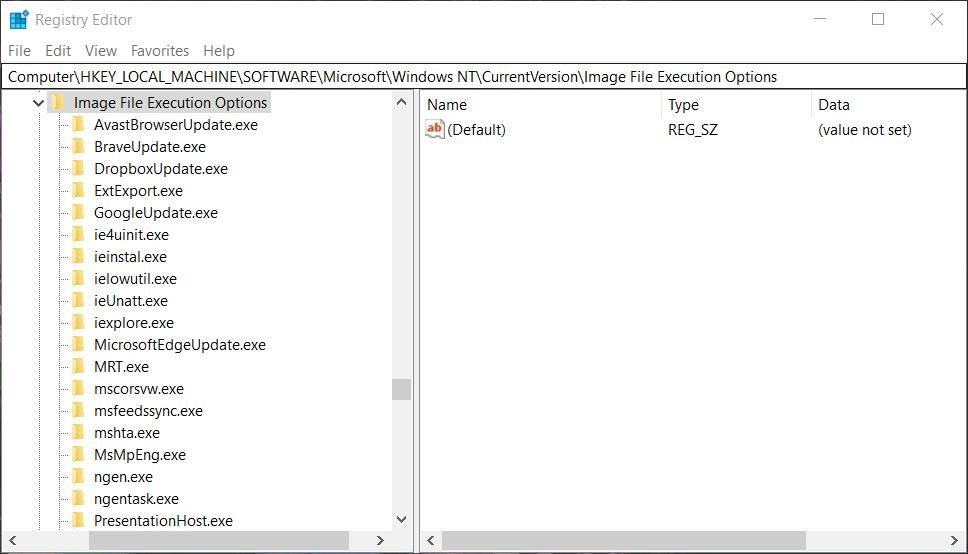
Task: Click the tree pane's scroll down arrow
Action: pos(401,519)
